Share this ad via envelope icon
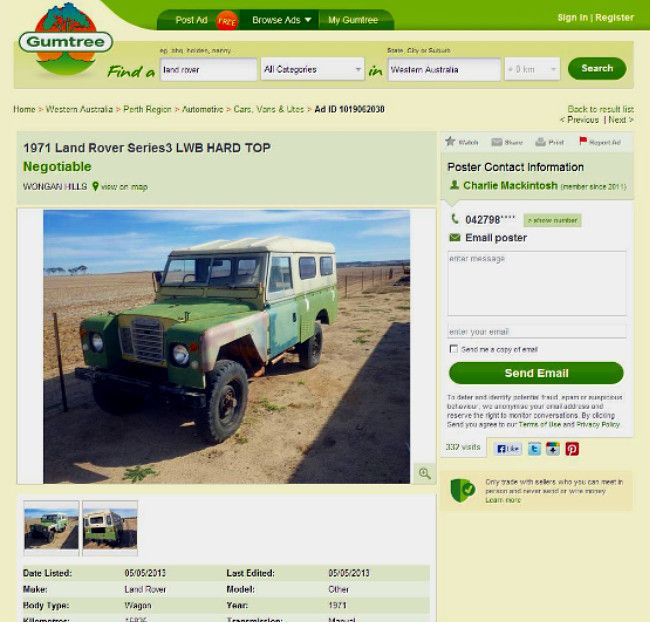Image resolution: width=650 pixels, height=622 pixels. pyautogui.click(x=497, y=142)
